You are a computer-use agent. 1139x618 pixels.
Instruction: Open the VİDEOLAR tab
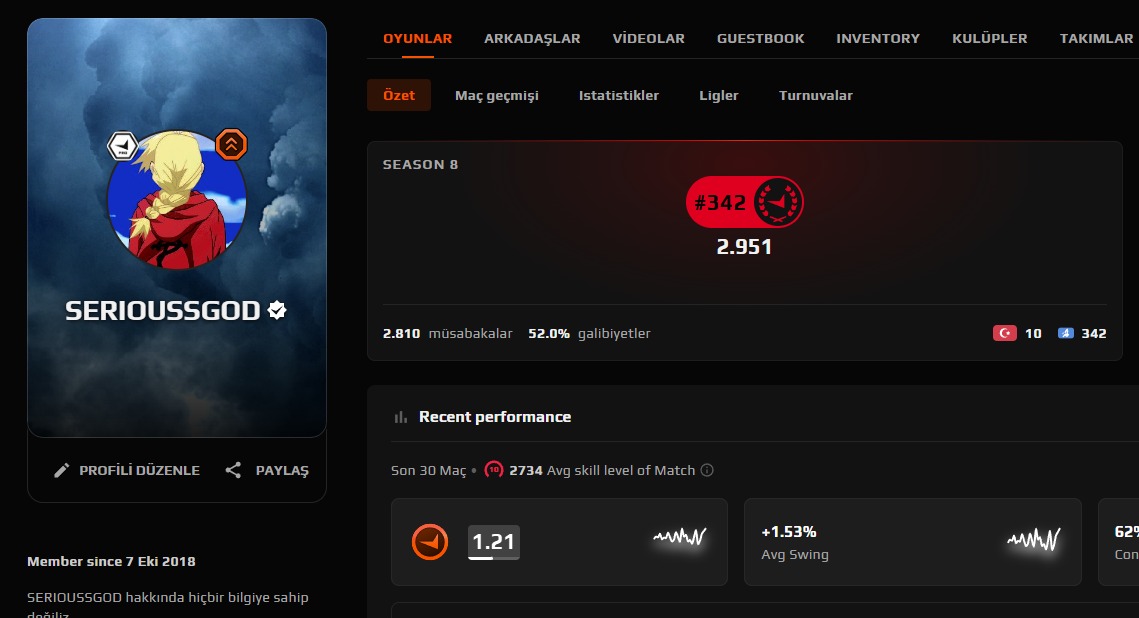click(649, 38)
